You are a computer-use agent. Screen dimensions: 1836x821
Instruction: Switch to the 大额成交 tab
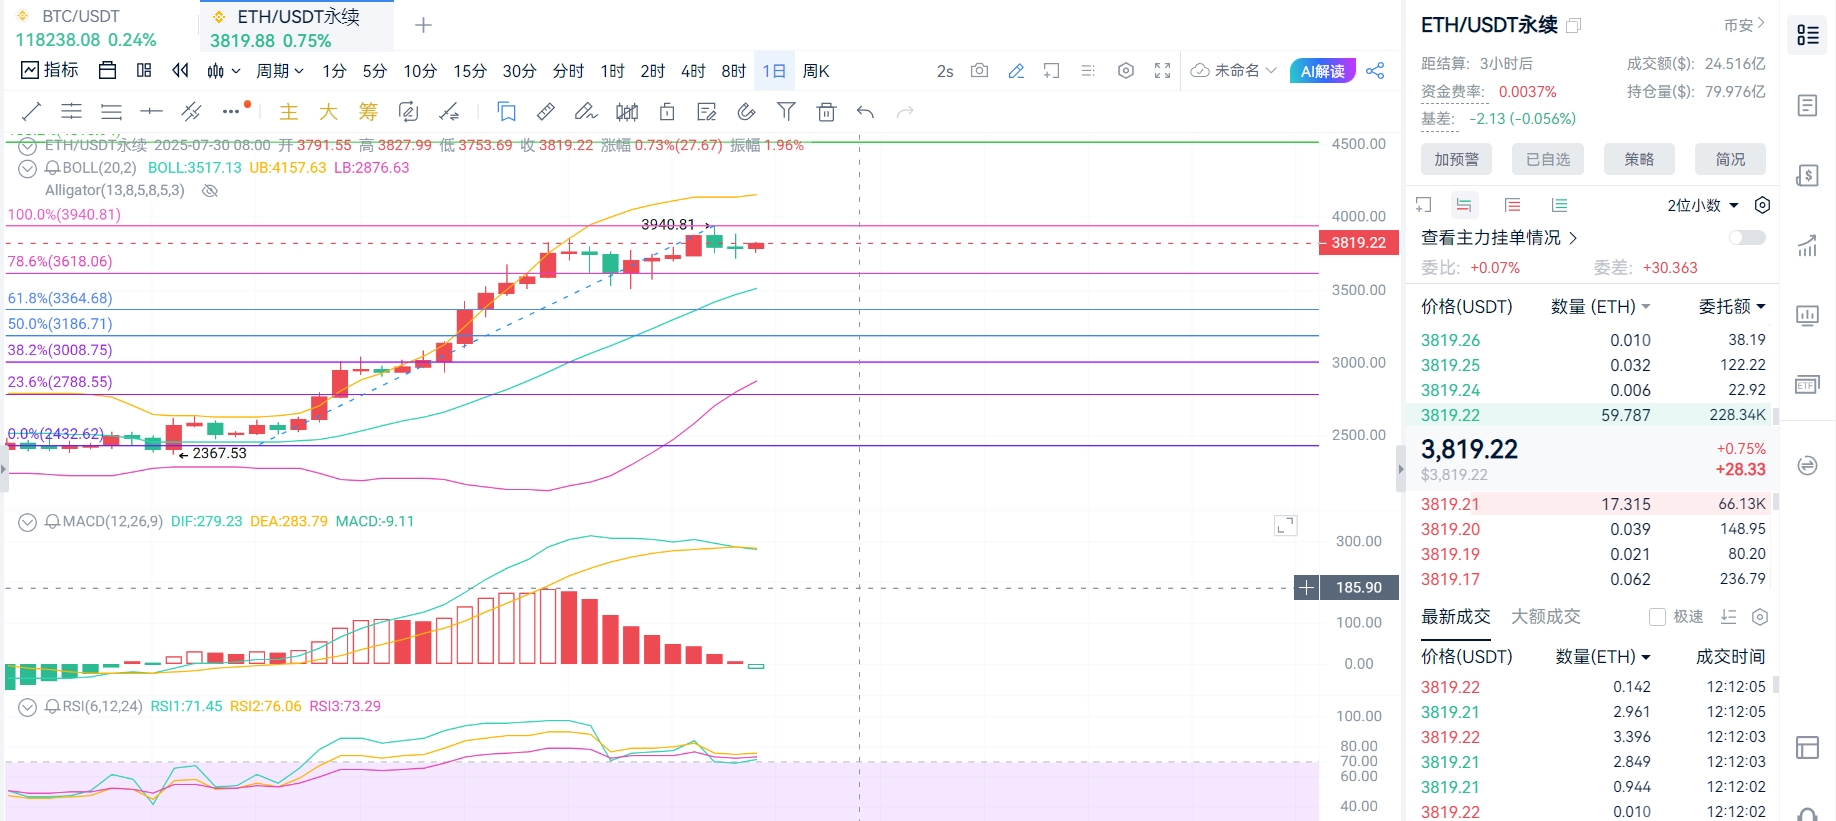1545,616
